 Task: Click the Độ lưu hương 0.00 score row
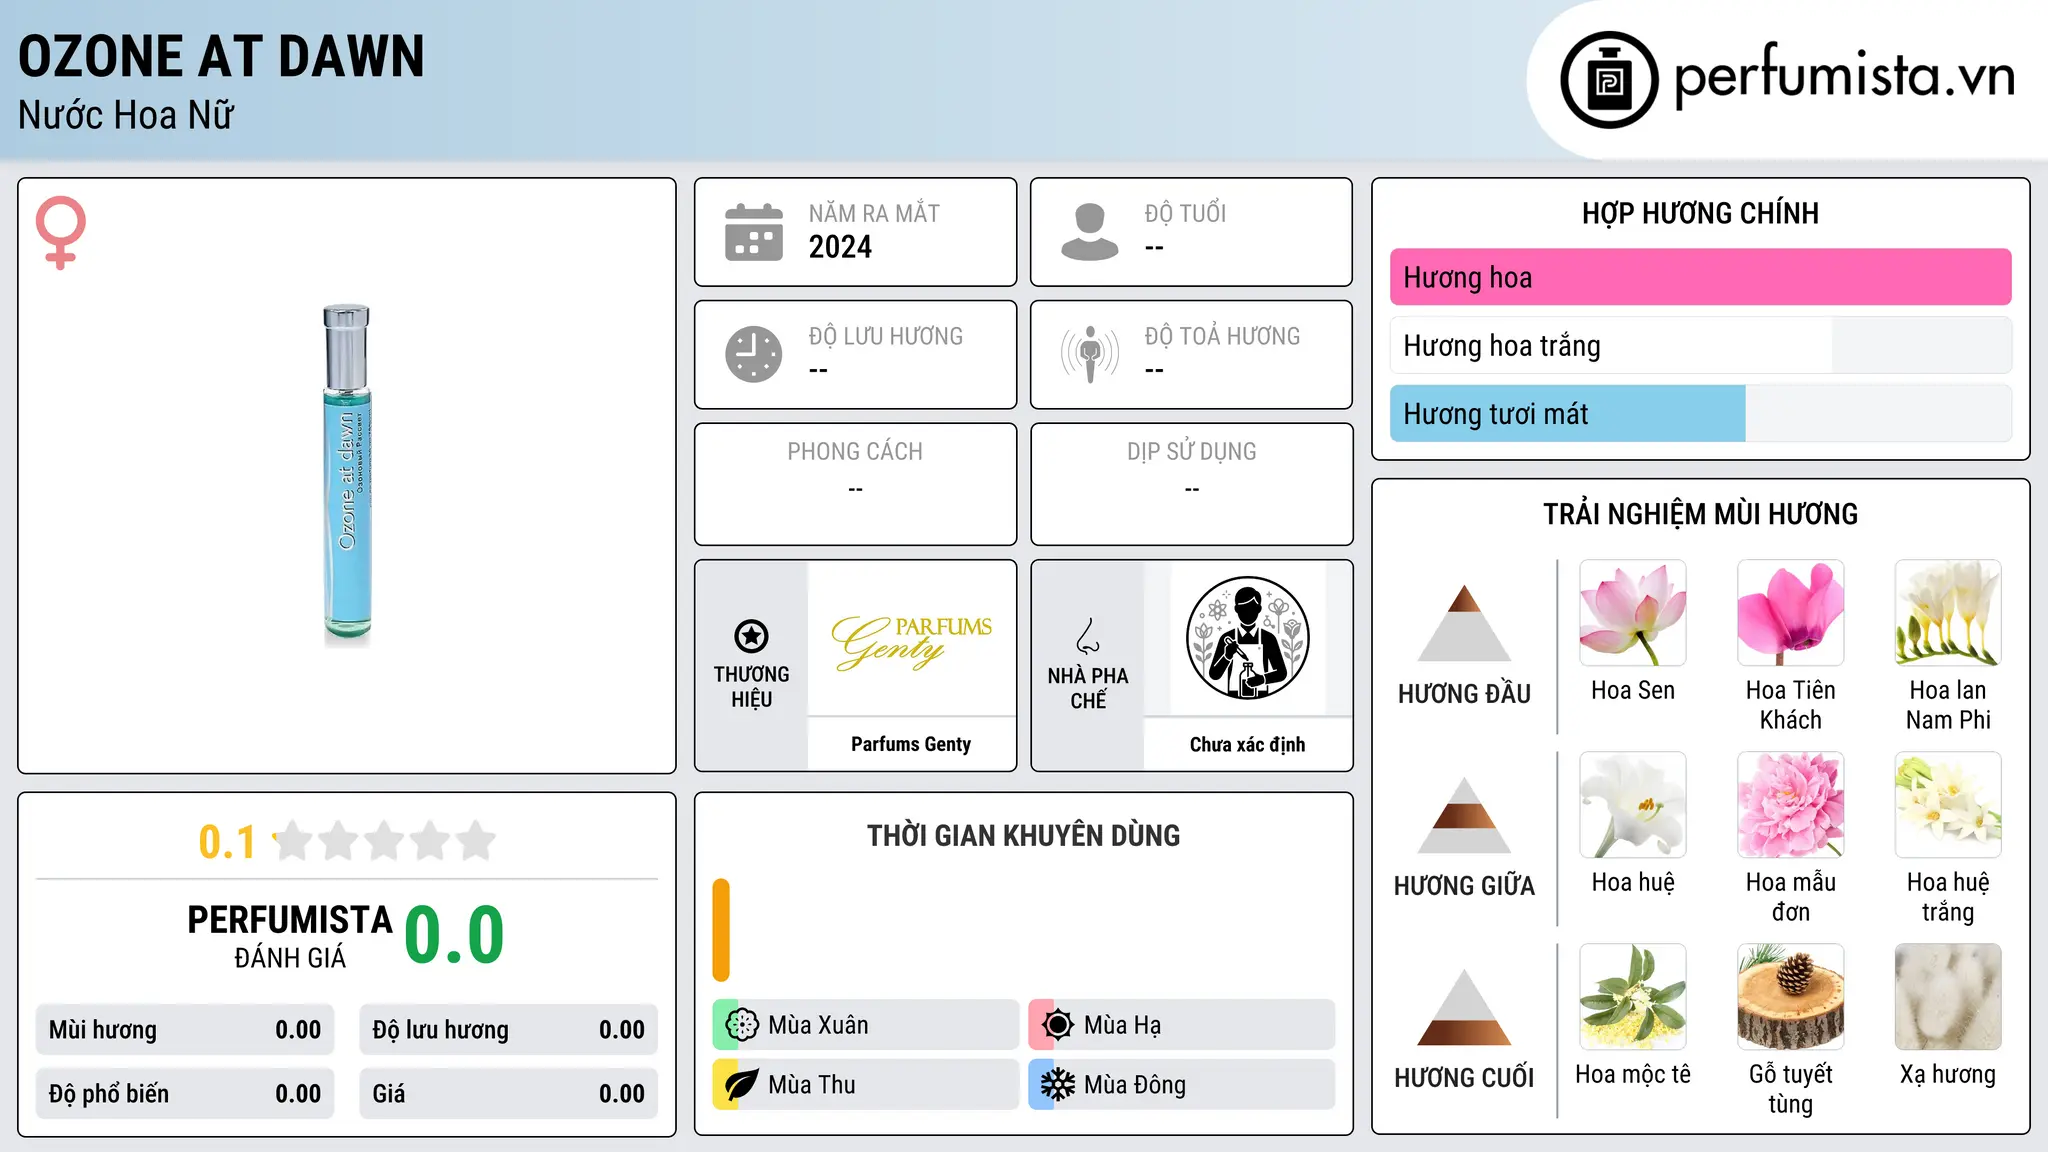point(508,1030)
